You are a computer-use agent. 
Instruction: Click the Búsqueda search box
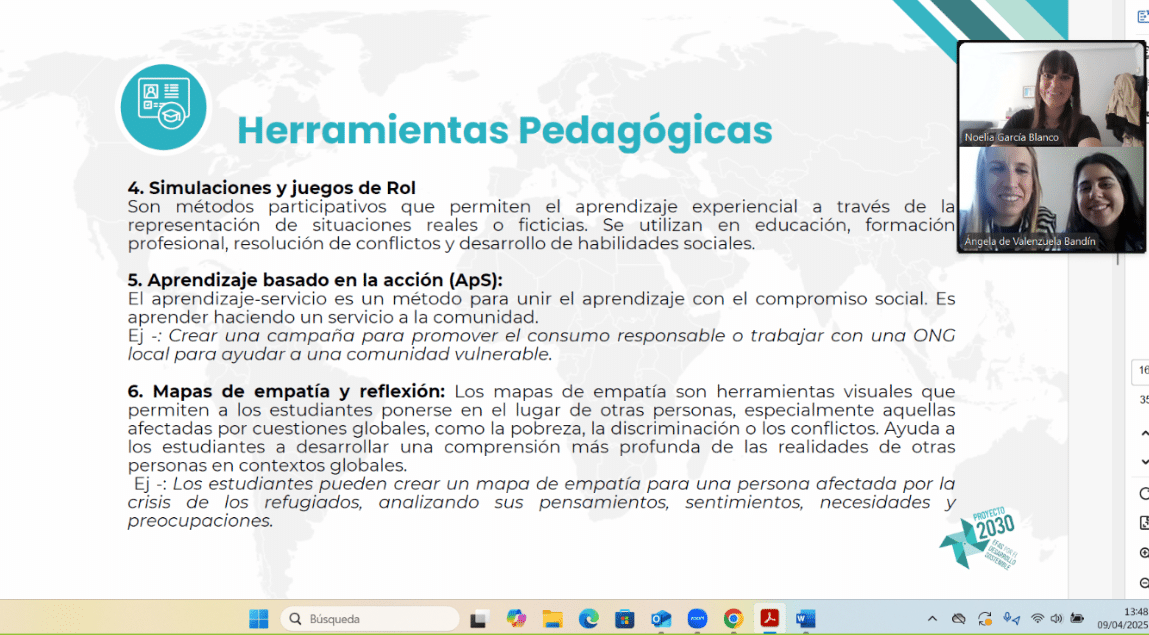(369, 619)
